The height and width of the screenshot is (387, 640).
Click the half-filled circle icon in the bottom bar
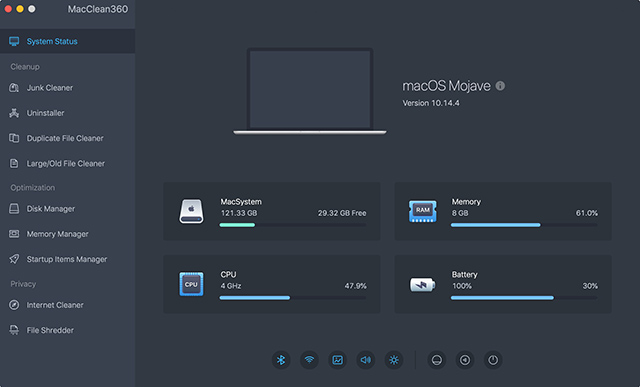pyautogui.click(x=437, y=360)
